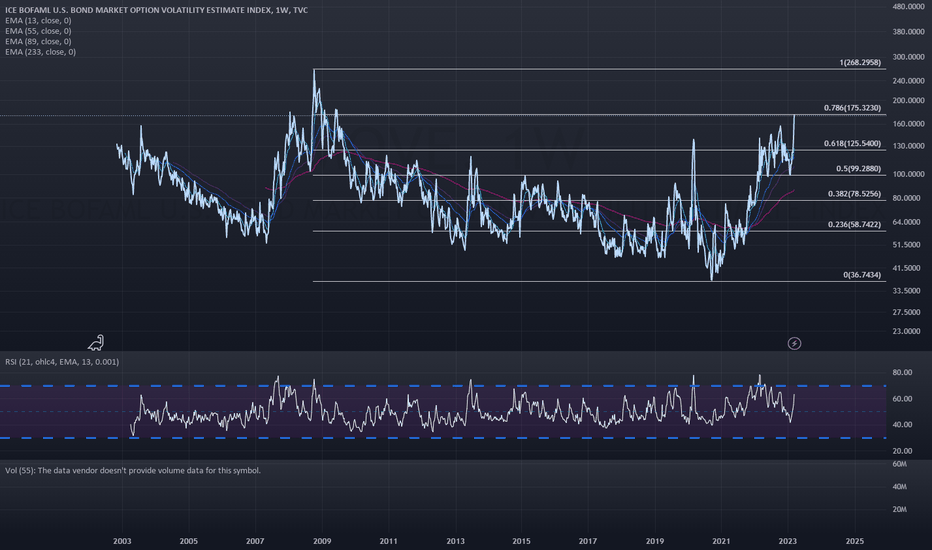Viewport: 932px width, 550px height.
Task: Click 64.0000 on the price scale
Action: pos(908,222)
